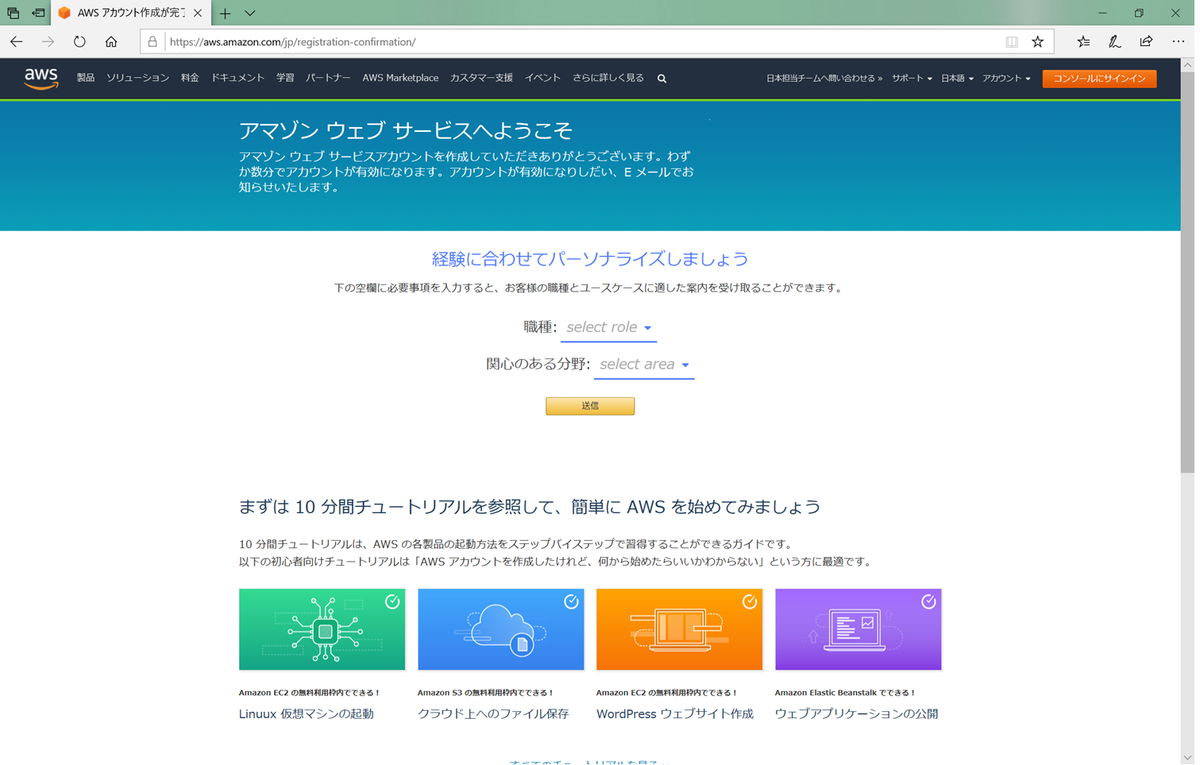Open the 料金 menu item
The height and width of the screenshot is (765, 1200).
(190, 78)
